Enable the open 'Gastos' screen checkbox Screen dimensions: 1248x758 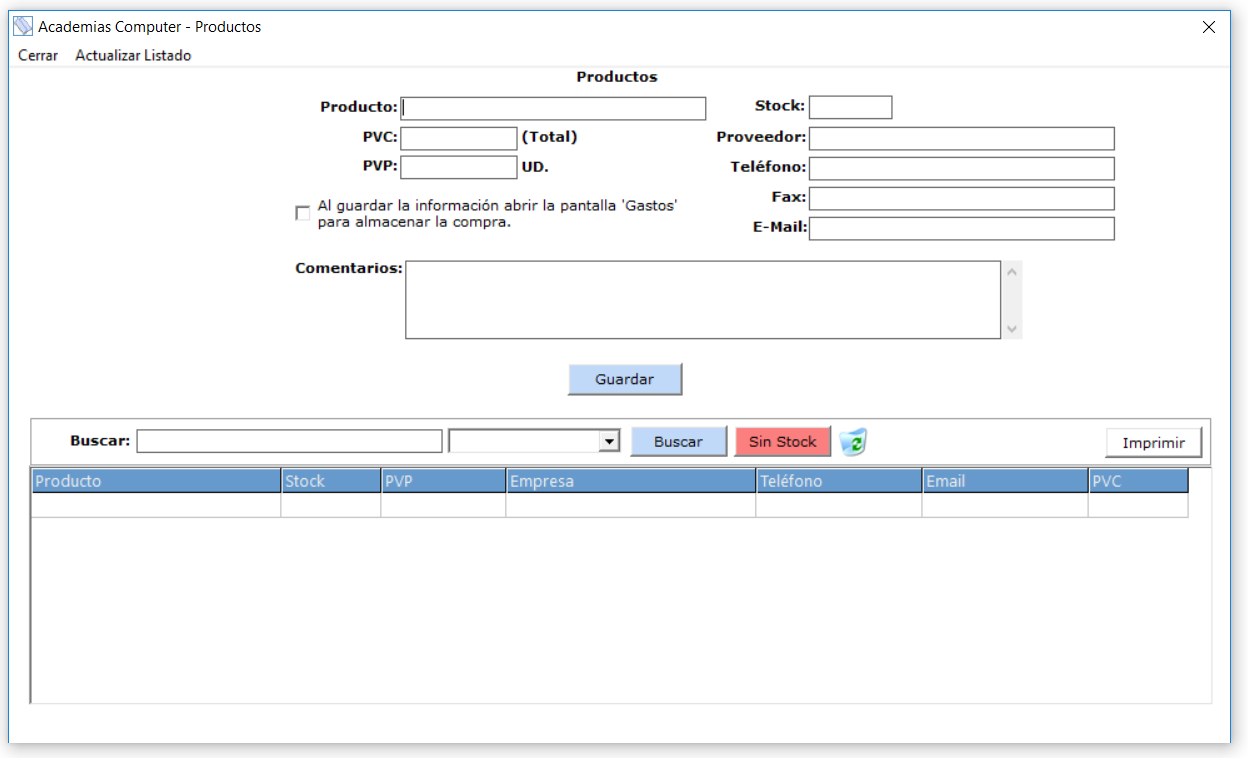tap(302, 213)
